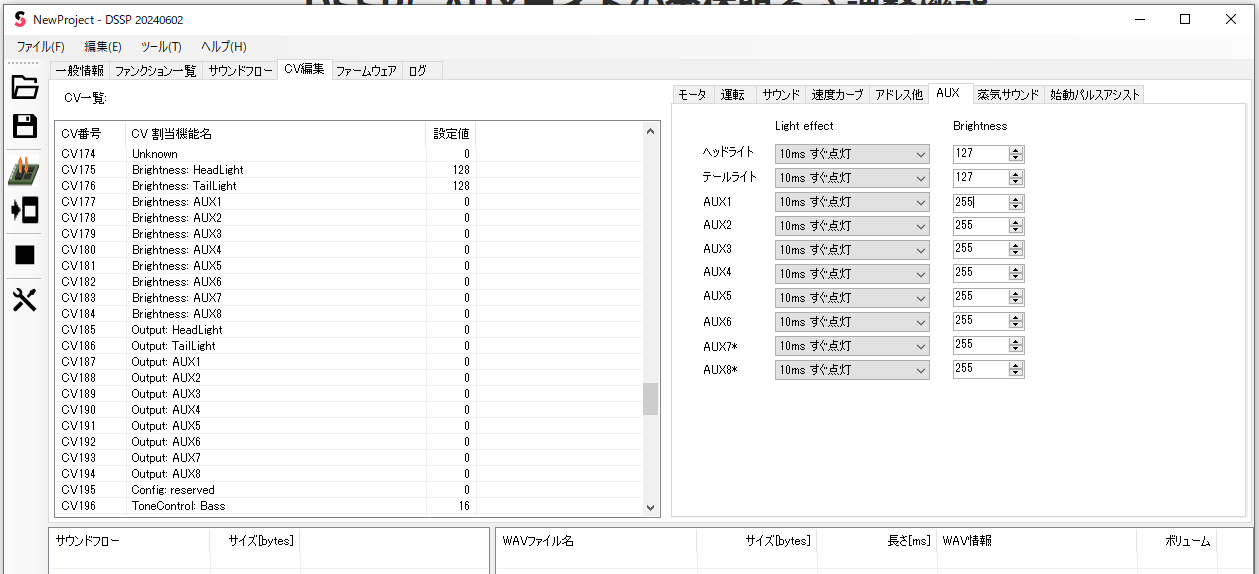
Task: Open the ヘッドライト light effect dropdown
Action: point(851,154)
